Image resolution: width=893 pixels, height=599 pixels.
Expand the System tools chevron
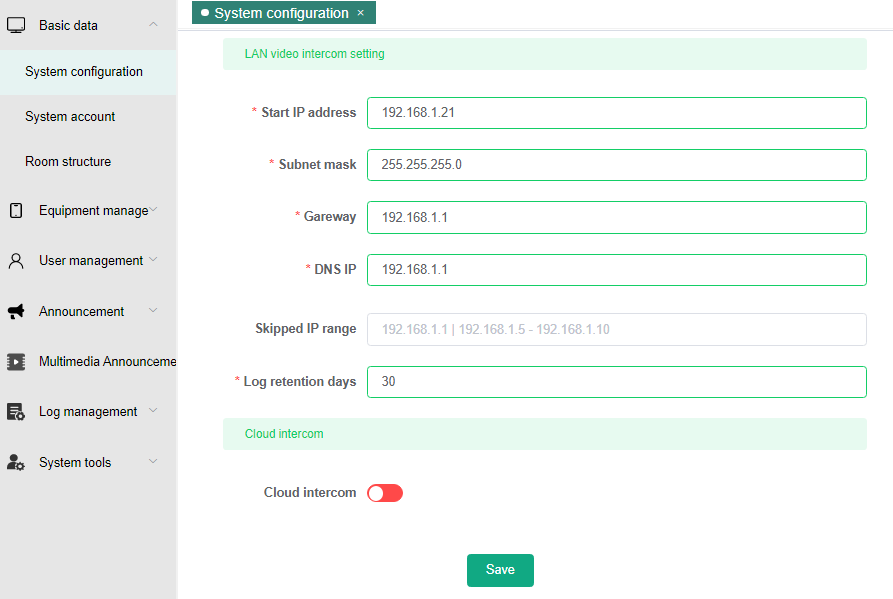pos(153,461)
